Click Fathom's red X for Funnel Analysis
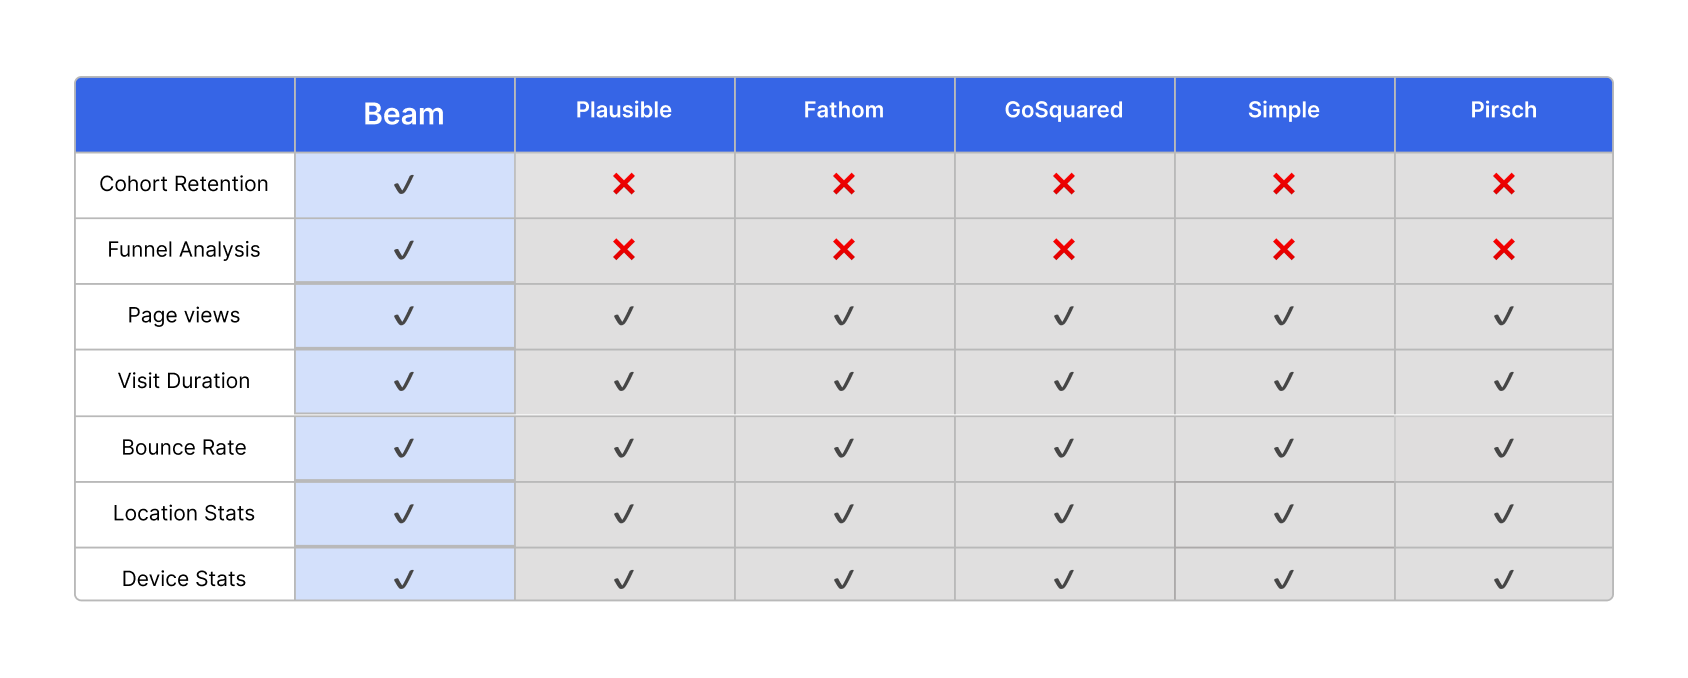 pyautogui.click(x=844, y=249)
